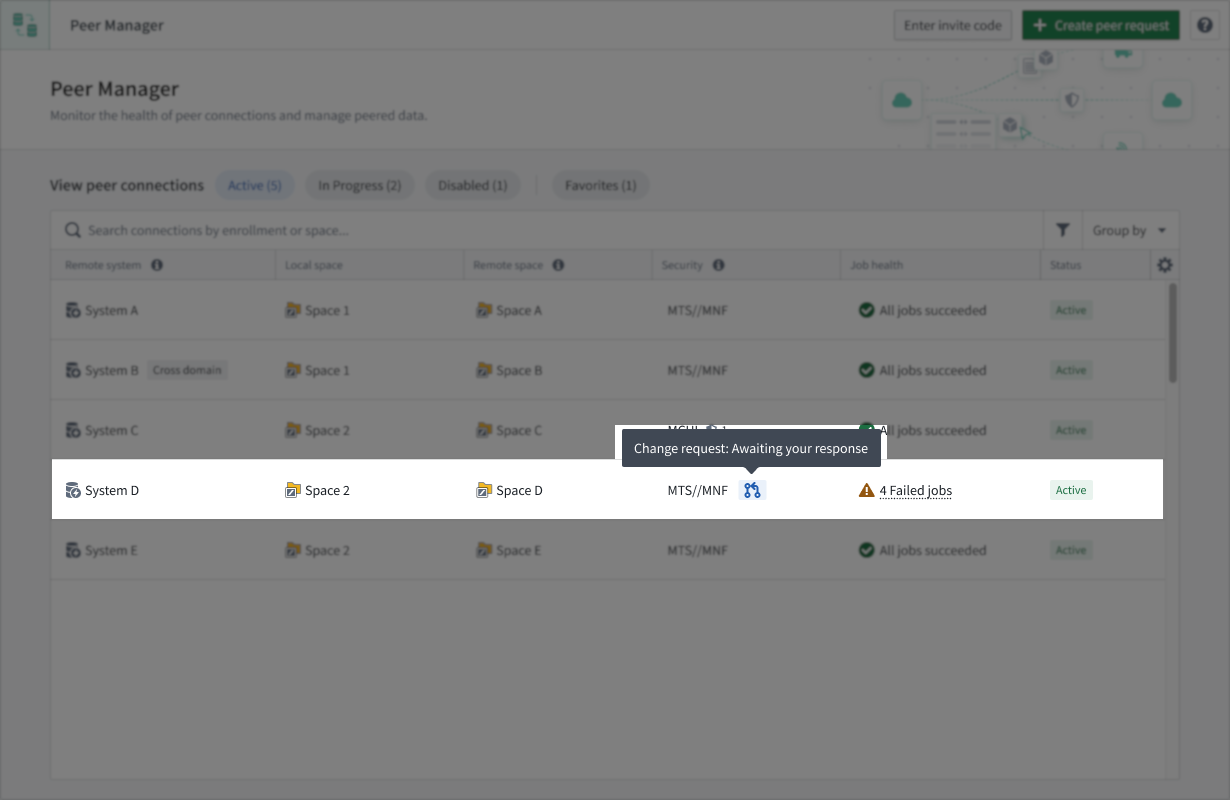This screenshot has width=1230, height=800.
Task: Click the System D remote system icon
Action: pyautogui.click(x=72, y=490)
